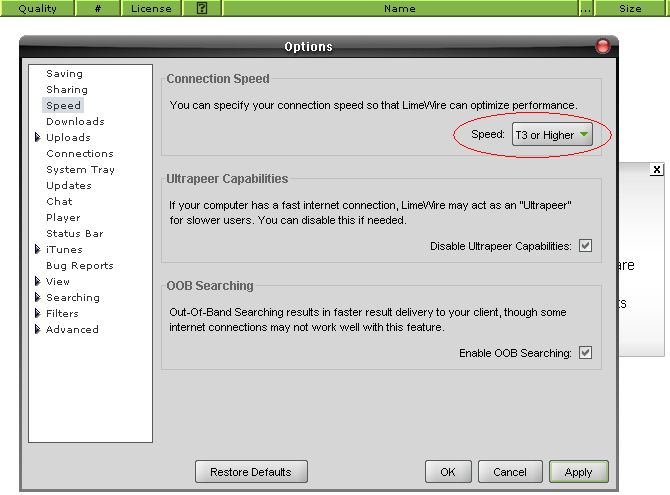Click the question mark column header icon
This screenshot has height=495, width=670.
[x=202, y=8]
